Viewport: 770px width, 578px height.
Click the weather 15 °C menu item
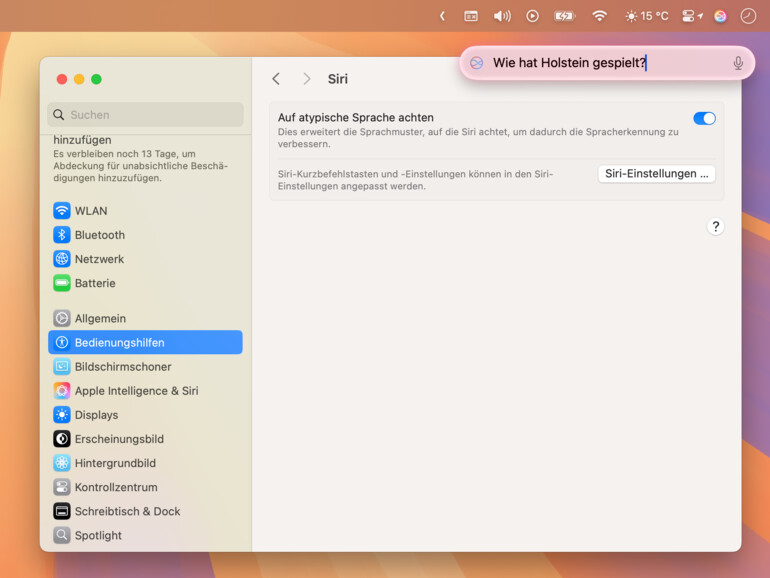point(646,16)
